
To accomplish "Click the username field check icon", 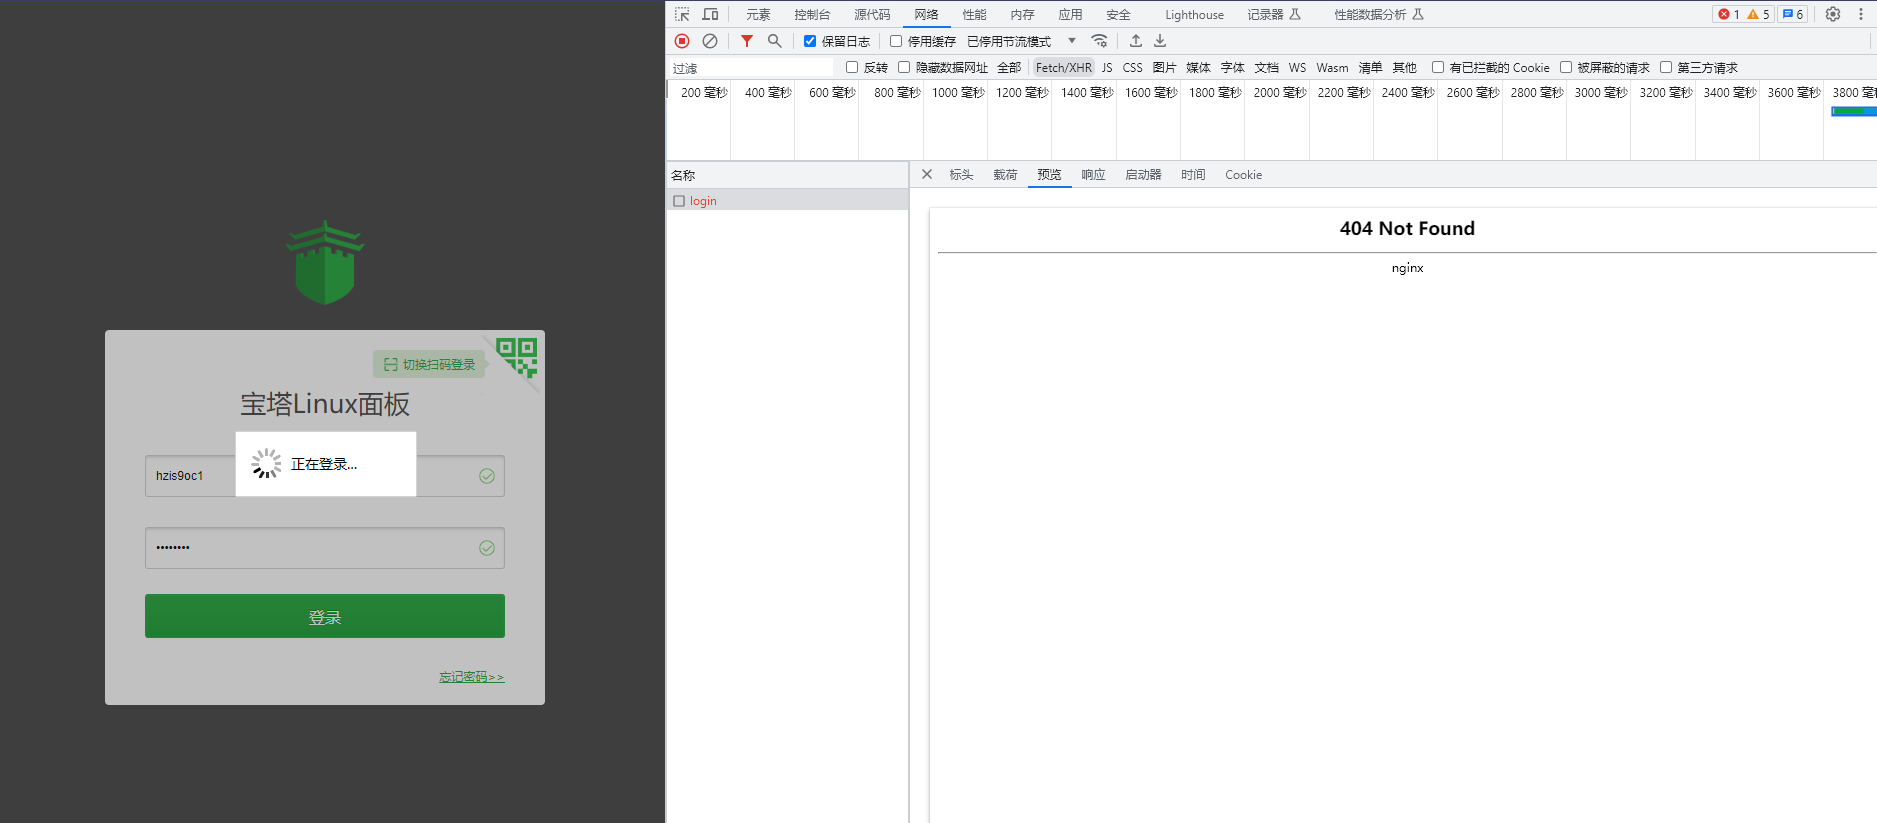I will pos(487,476).
